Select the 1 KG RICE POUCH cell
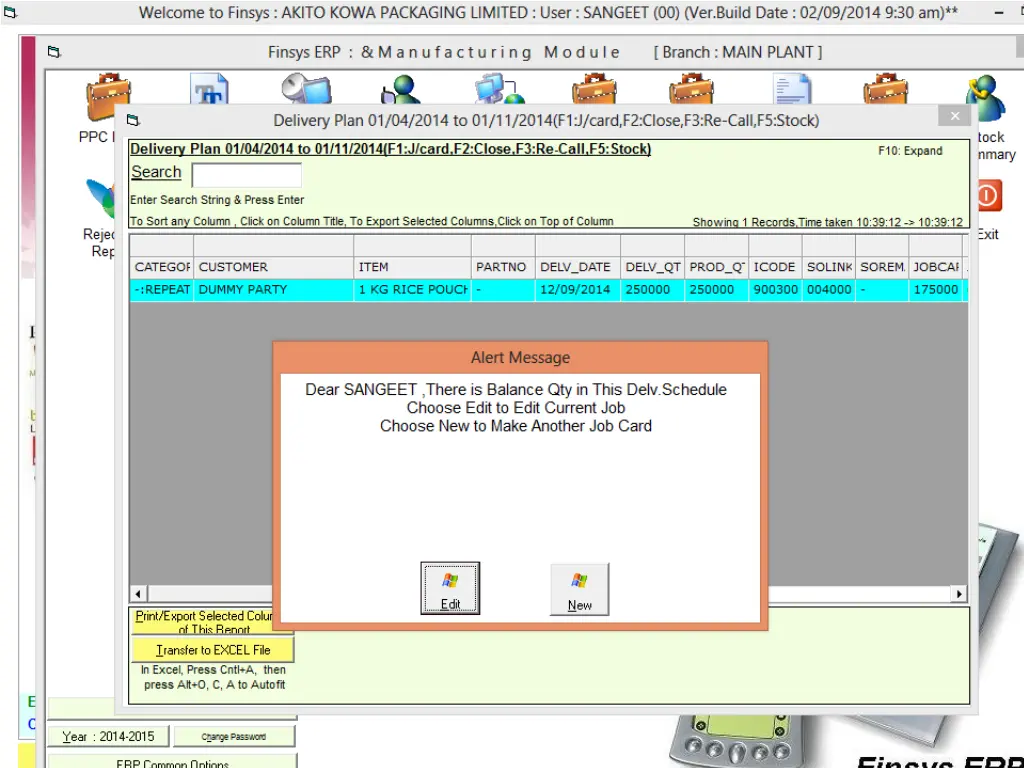The width and height of the screenshot is (1024, 768). [x=412, y=290]
